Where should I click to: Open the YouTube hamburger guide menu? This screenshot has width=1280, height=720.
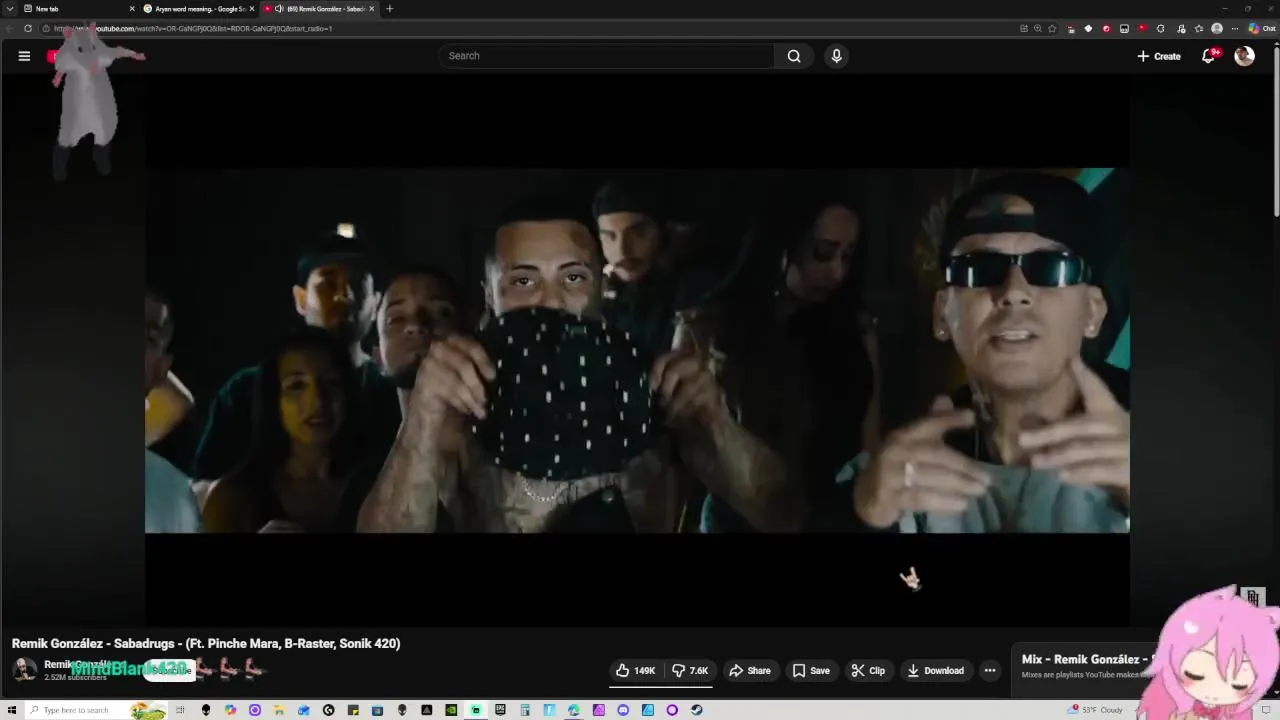pyautogui.click(x=24, y=56)
